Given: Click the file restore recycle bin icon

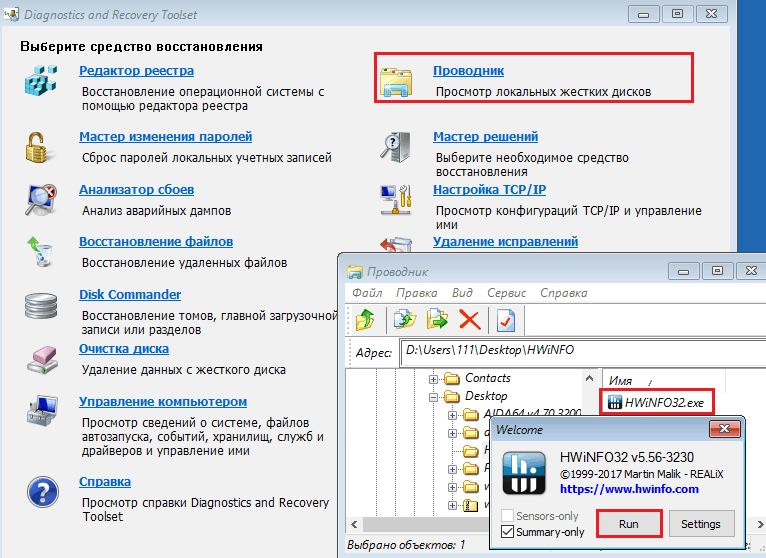Looking at the screenshot, I should tap(41, 251).
